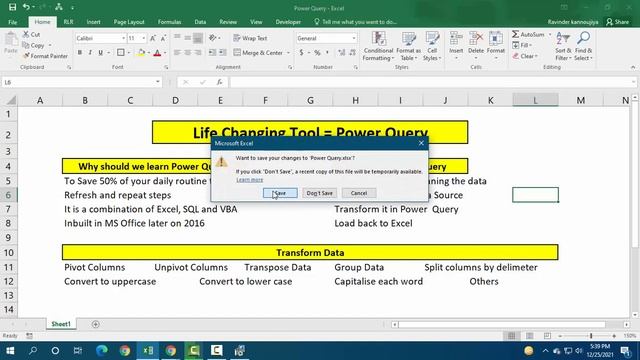Select the Sheet1 tab

61,324
